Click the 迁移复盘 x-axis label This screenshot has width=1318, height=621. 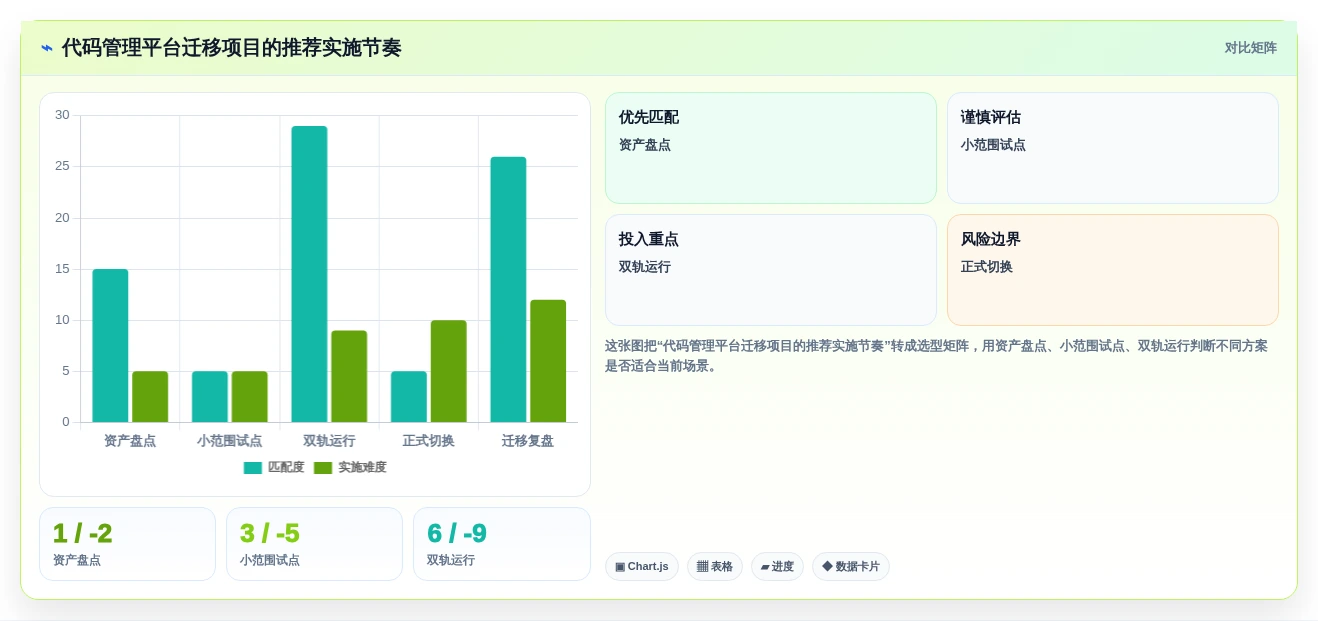pos(528,441)
